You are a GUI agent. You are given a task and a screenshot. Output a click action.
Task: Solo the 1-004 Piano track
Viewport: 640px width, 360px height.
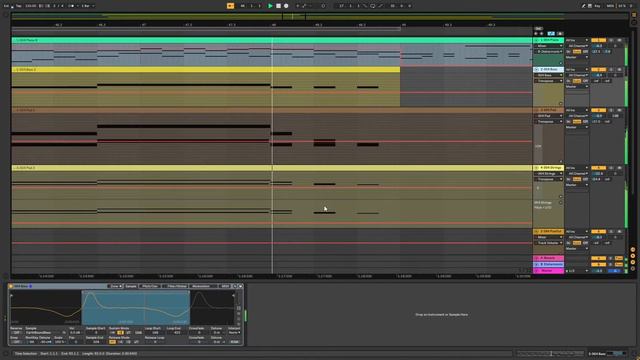(x=611, y=40)
